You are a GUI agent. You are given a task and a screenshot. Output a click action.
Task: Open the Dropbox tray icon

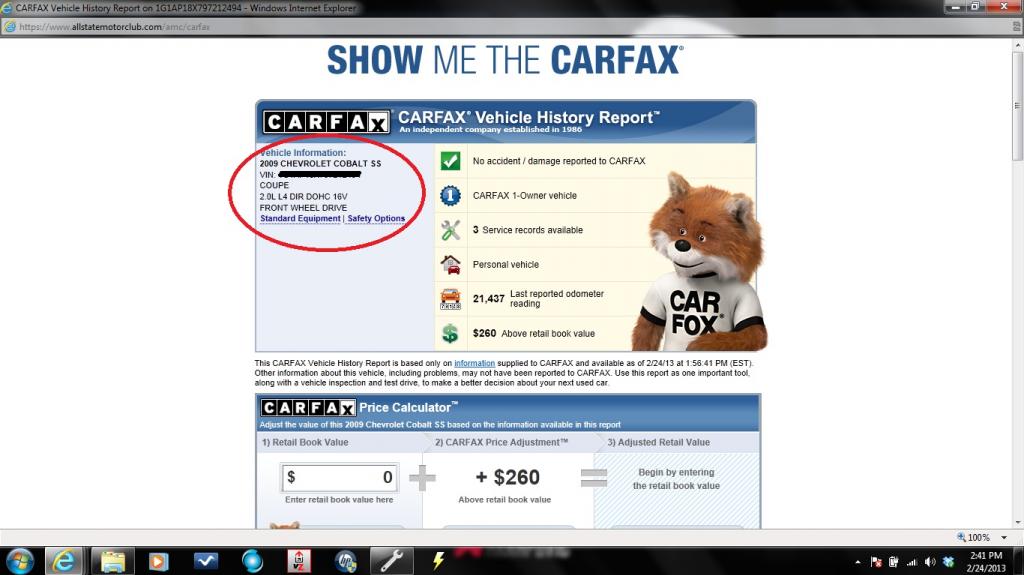[x=949, y=562]
